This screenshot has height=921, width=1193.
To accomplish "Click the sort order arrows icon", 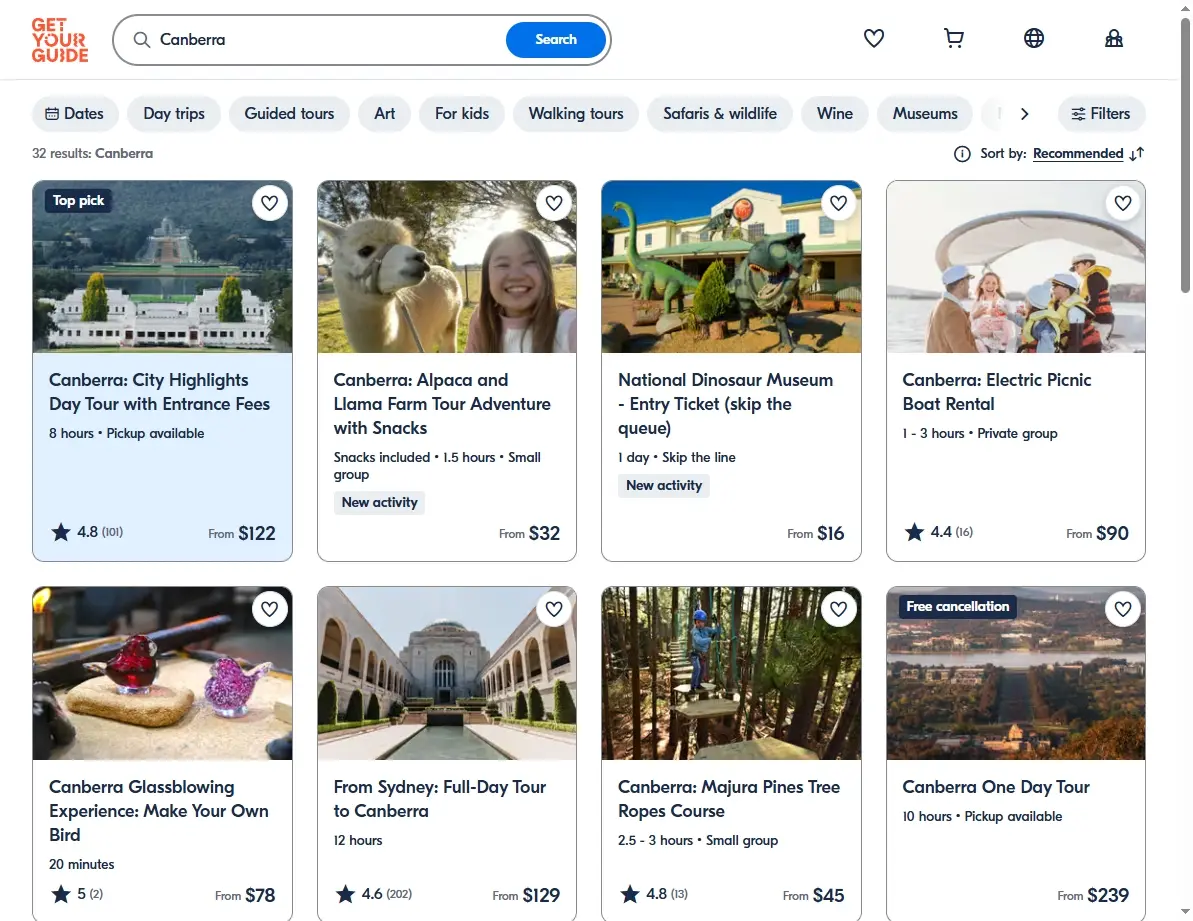I will [x=1137, y=154].
